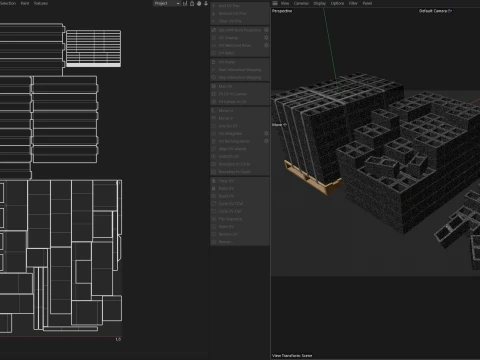
Task: Use the UV Straighten tool
Action: click(237, 133)
